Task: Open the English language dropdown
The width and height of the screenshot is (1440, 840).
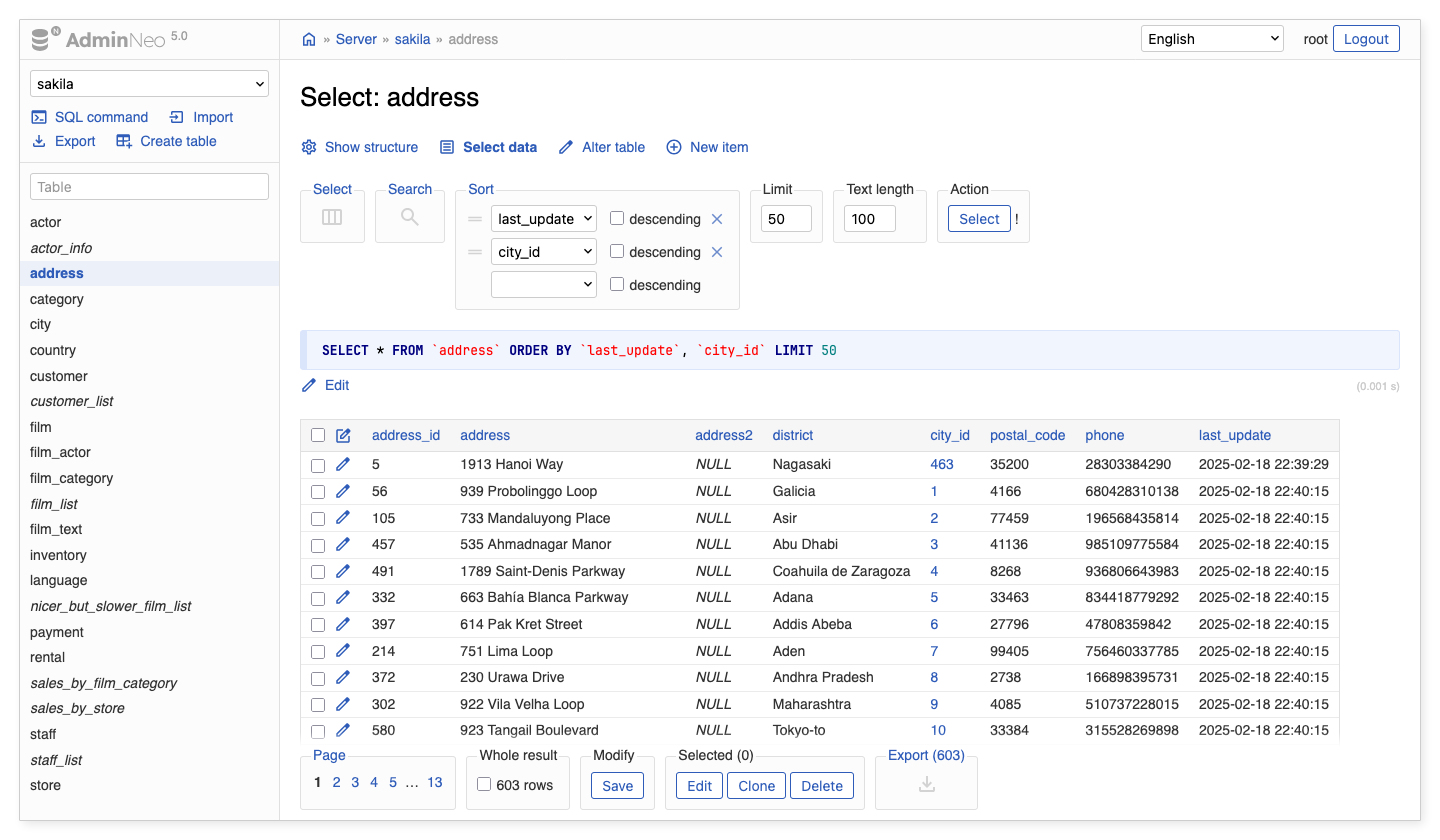Action: click(1211, 39)
